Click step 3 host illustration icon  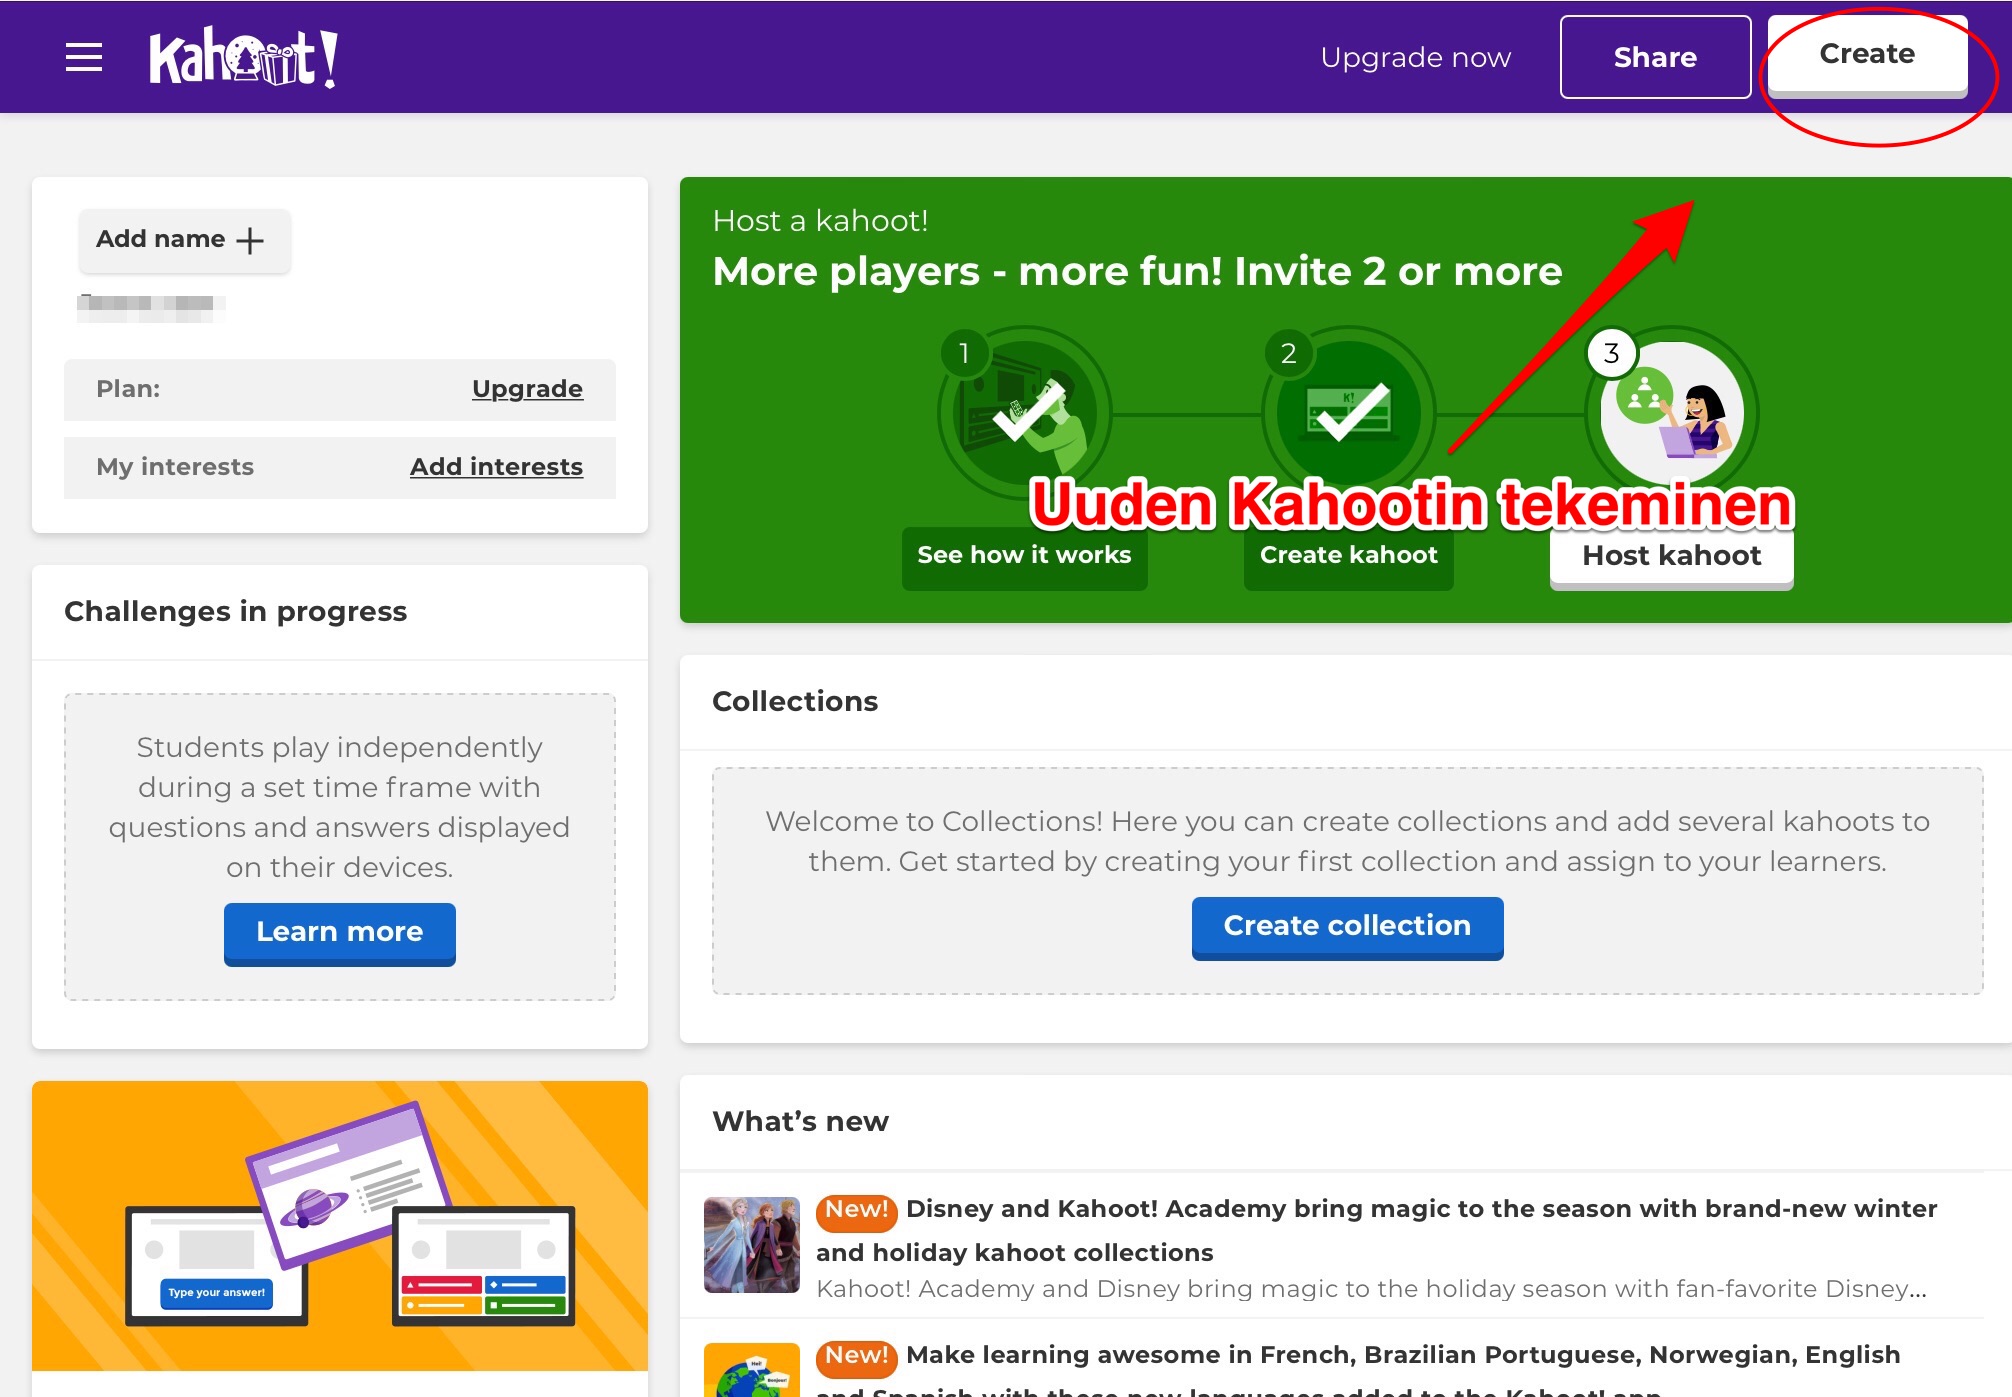1671,412
